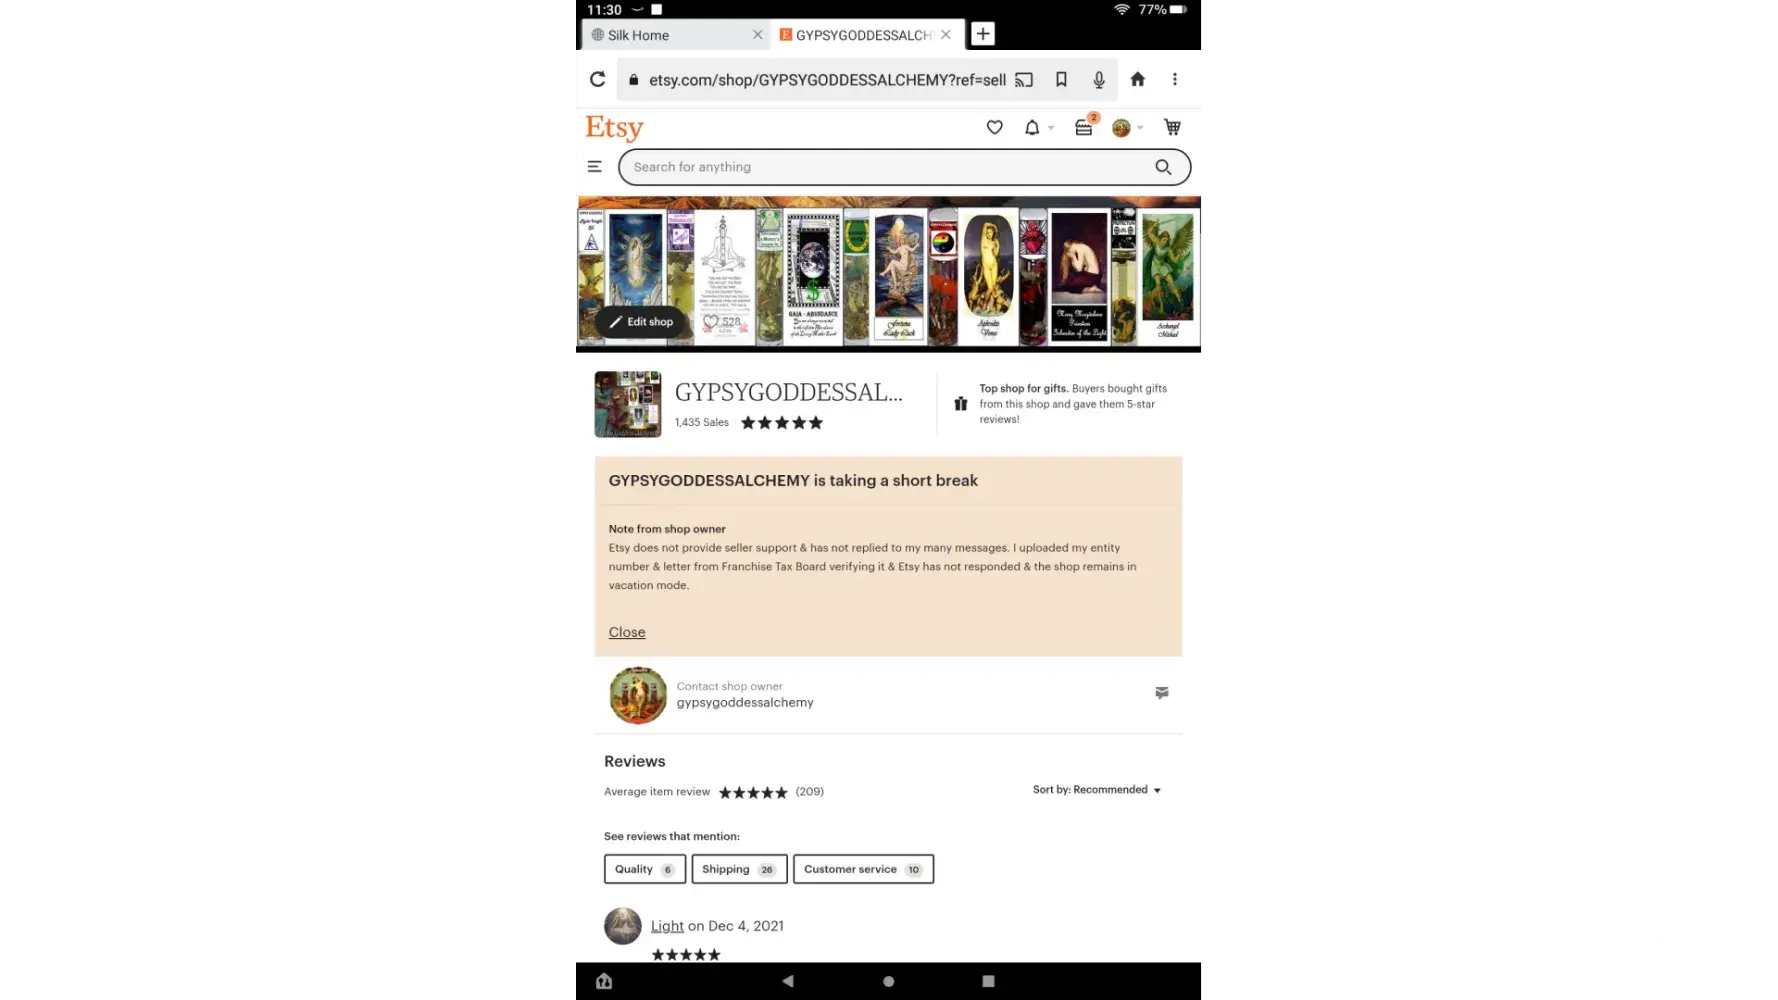1778x1000 pixels.
Task: Click Edit shop button on banner
Action: tap(641, 322)
